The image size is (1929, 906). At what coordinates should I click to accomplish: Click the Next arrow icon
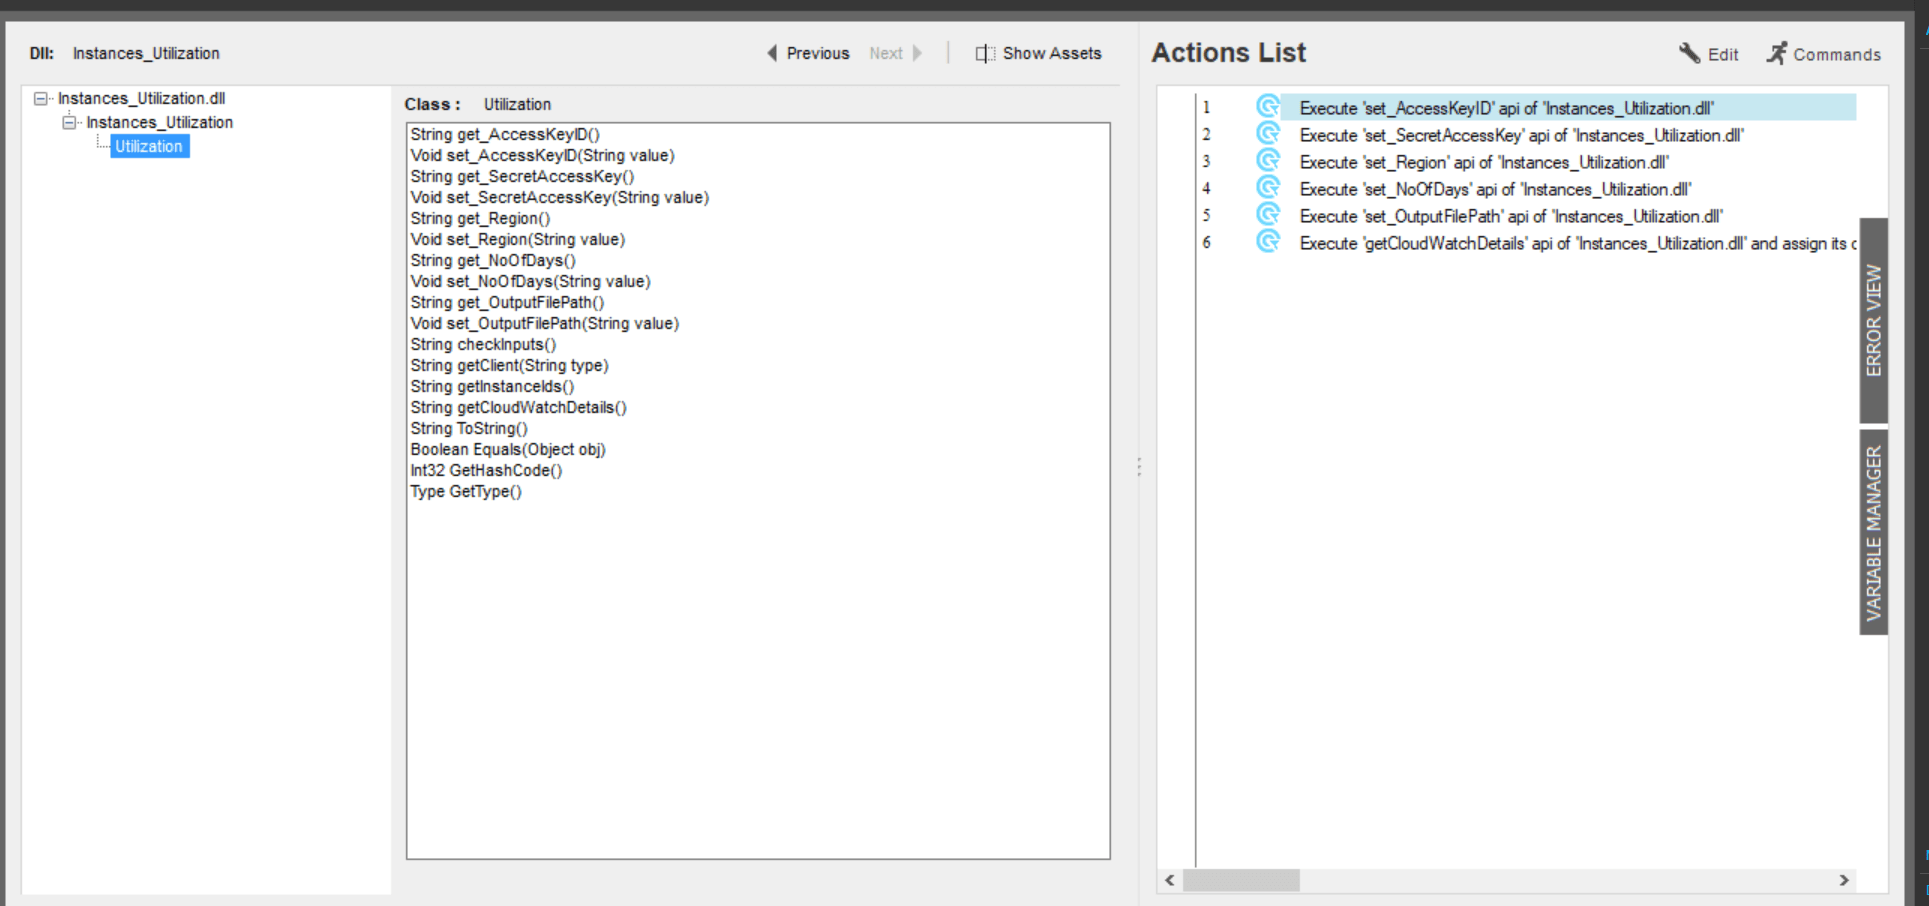917,53
